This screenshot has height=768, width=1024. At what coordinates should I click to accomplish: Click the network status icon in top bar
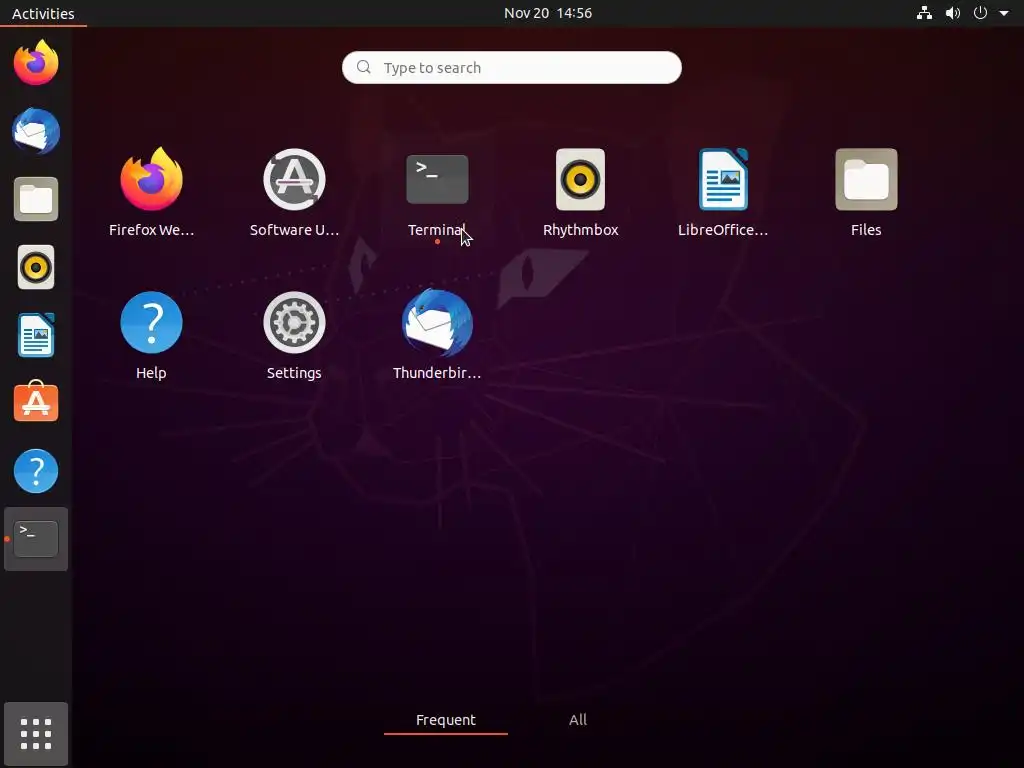pos(924,13)
